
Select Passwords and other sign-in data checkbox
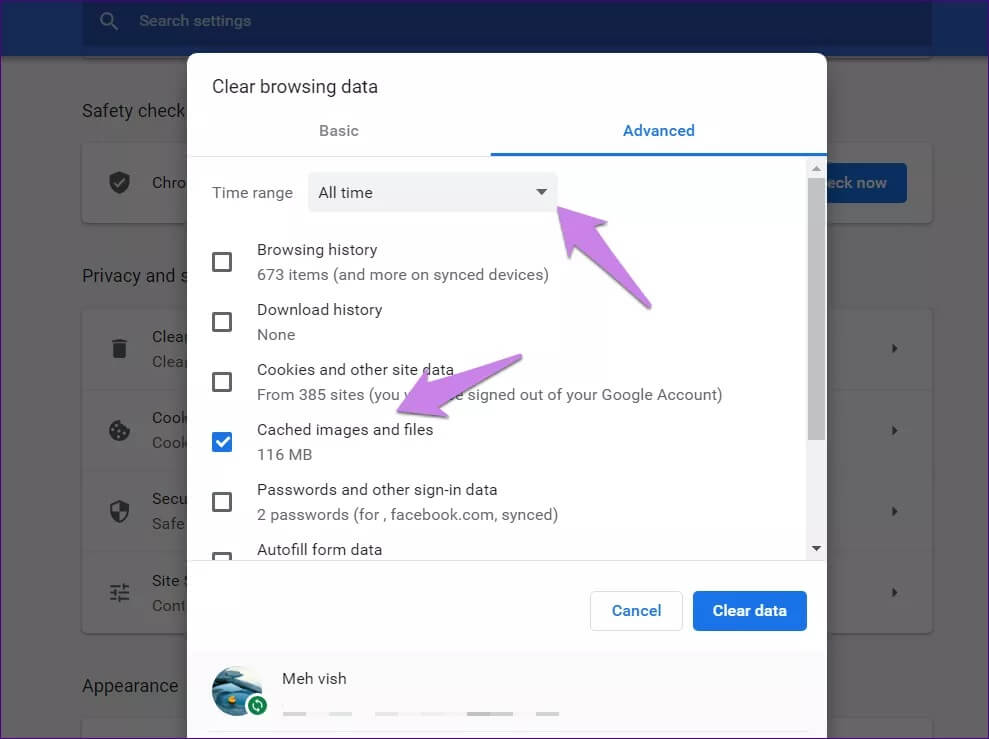(x=222, y=502)
